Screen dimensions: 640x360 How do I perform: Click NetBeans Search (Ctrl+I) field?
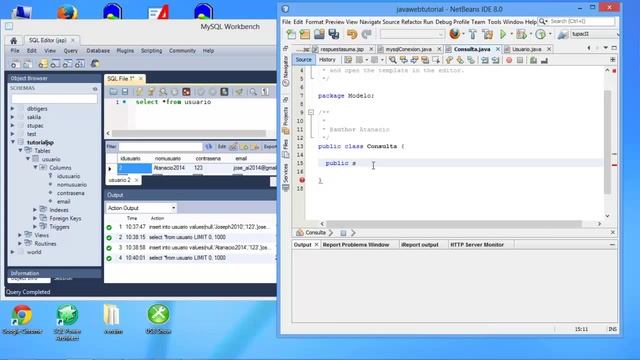point(581,21)
